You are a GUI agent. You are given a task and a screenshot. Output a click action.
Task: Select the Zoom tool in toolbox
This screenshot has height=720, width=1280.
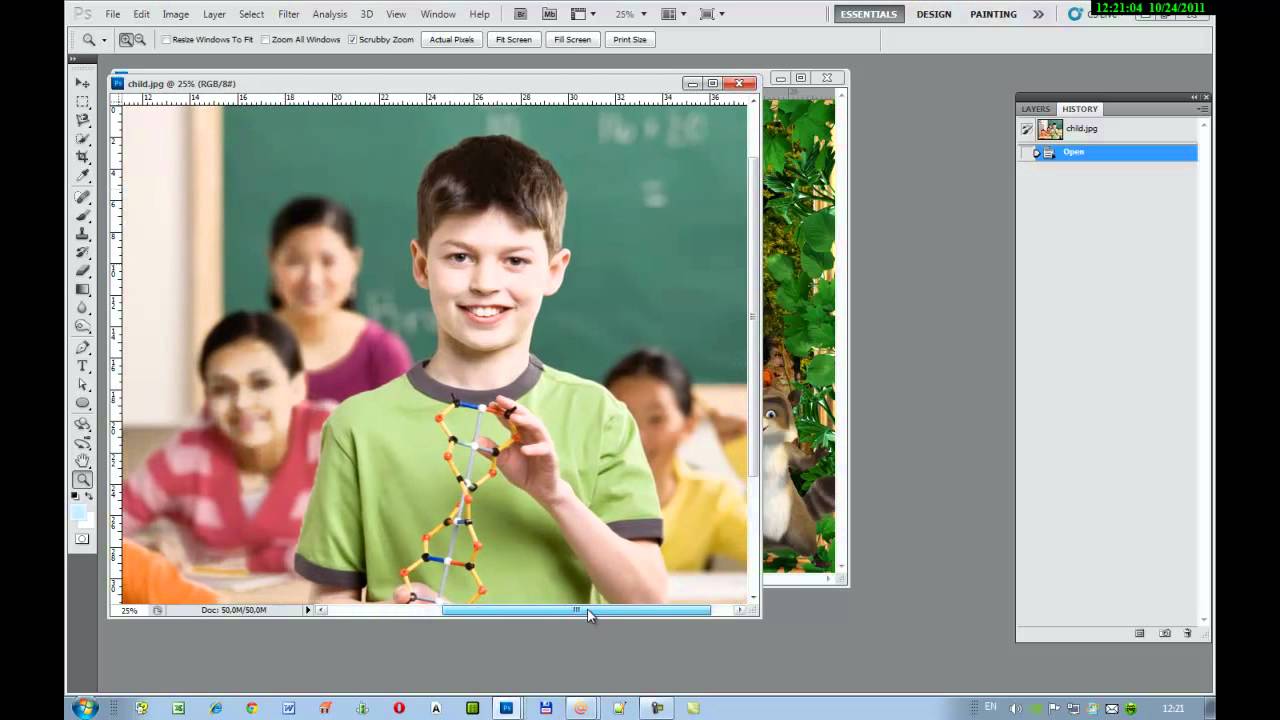pos(83,480)
